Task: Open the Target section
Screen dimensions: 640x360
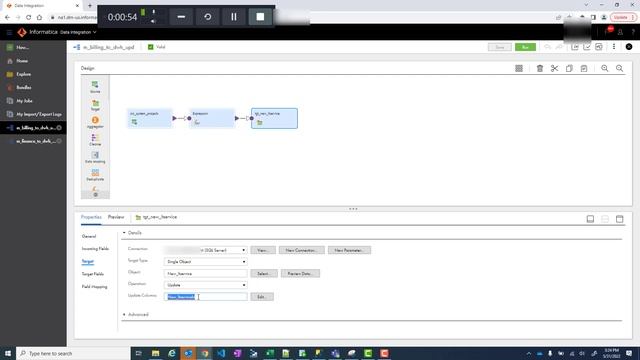Action: point(88,261)
